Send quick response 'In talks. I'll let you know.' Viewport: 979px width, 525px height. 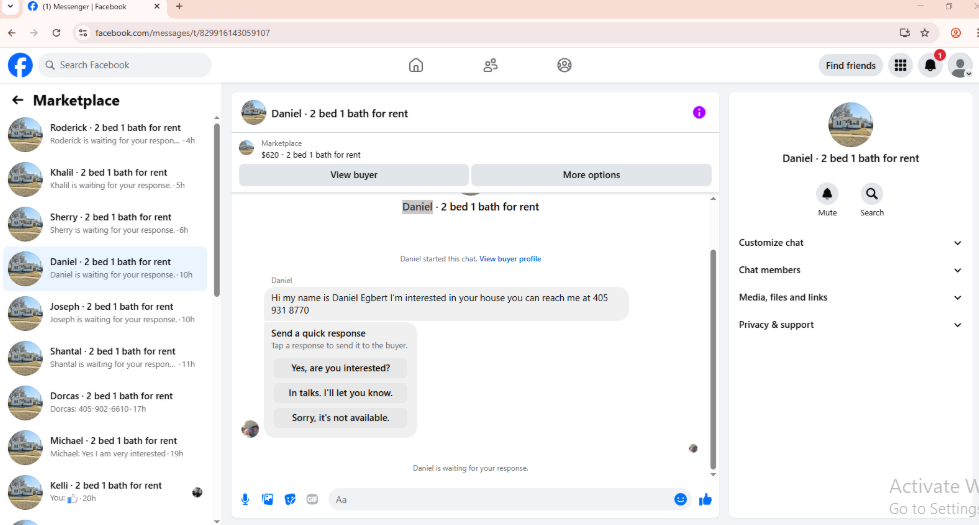[x=340, y=393]
